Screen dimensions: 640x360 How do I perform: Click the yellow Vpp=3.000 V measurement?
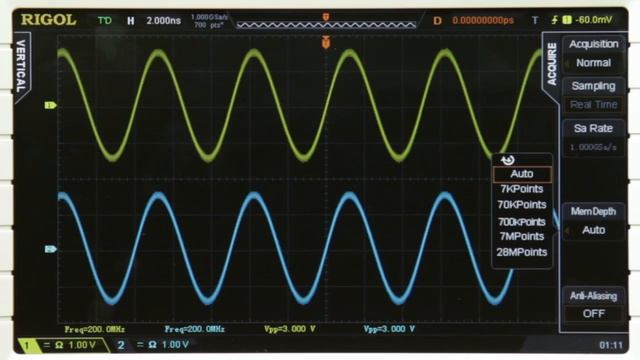click(289, 329)
